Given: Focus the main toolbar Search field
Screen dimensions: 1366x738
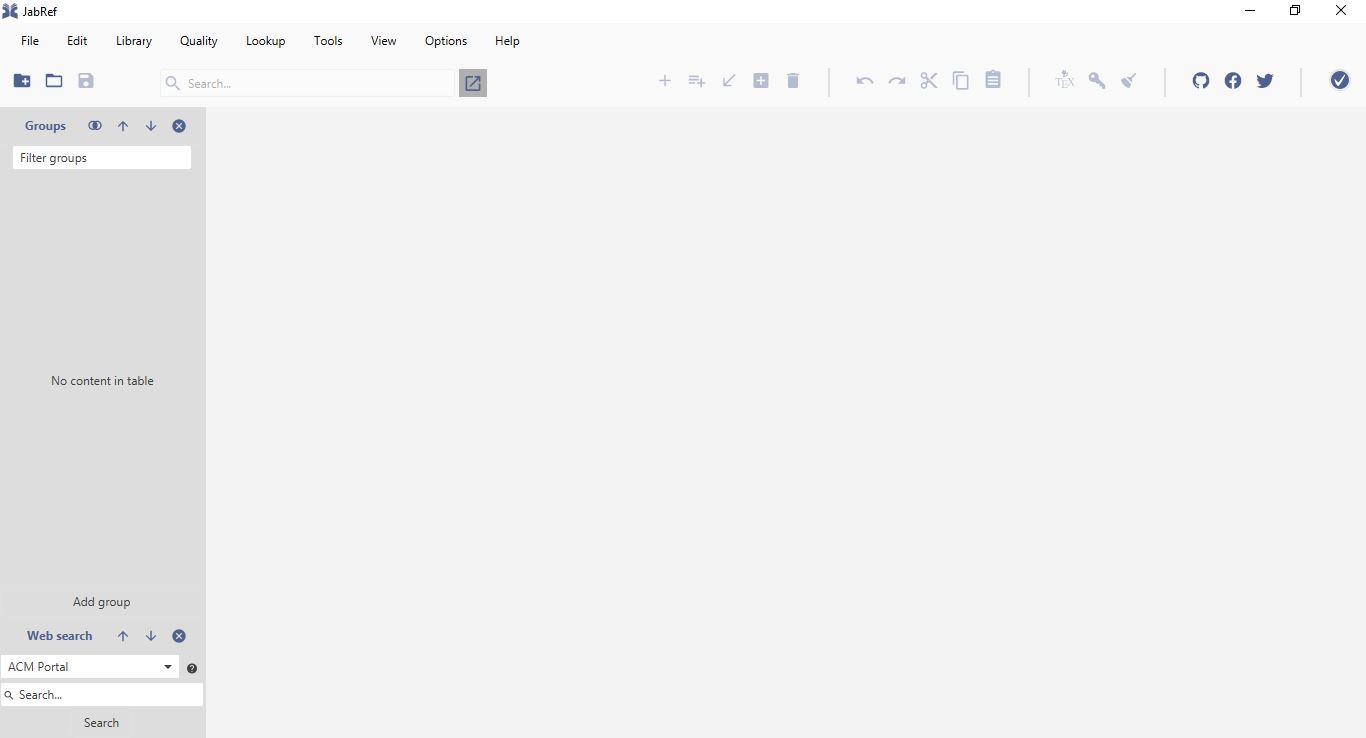Looking at the screenshot, I should coord(307,83).
